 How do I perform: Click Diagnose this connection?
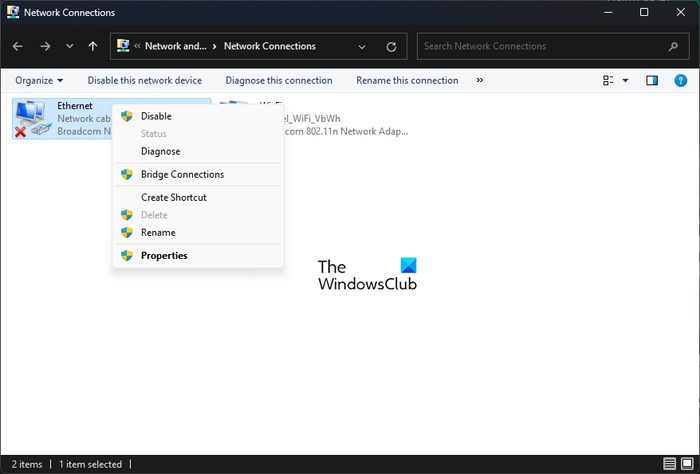click(279, 80)
